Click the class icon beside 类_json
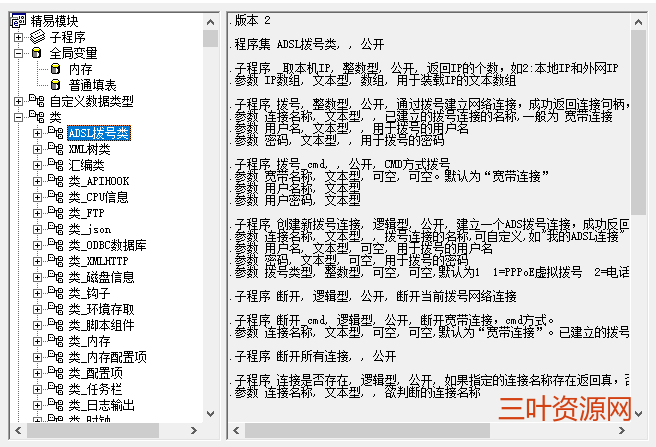This screenshot has width=656, height=447. 56,229
